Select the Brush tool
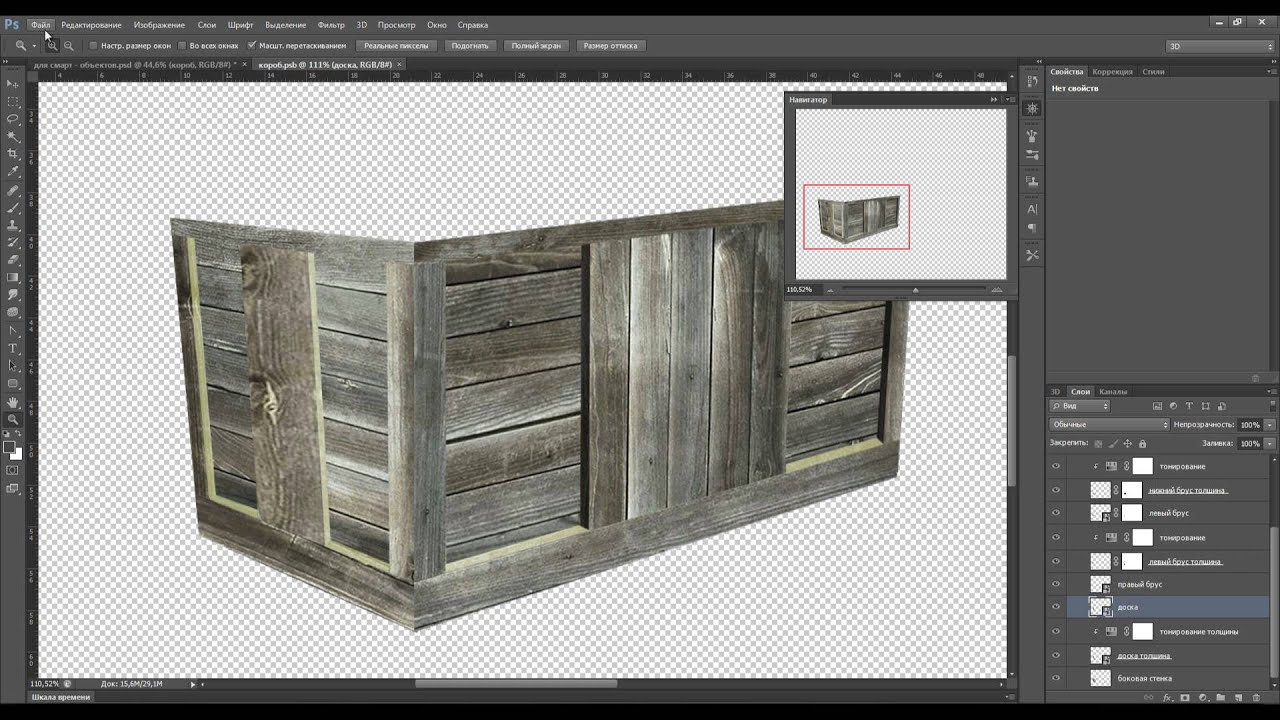The width and height of the screenshot is (1280, 720). click(x=13, y=207)
